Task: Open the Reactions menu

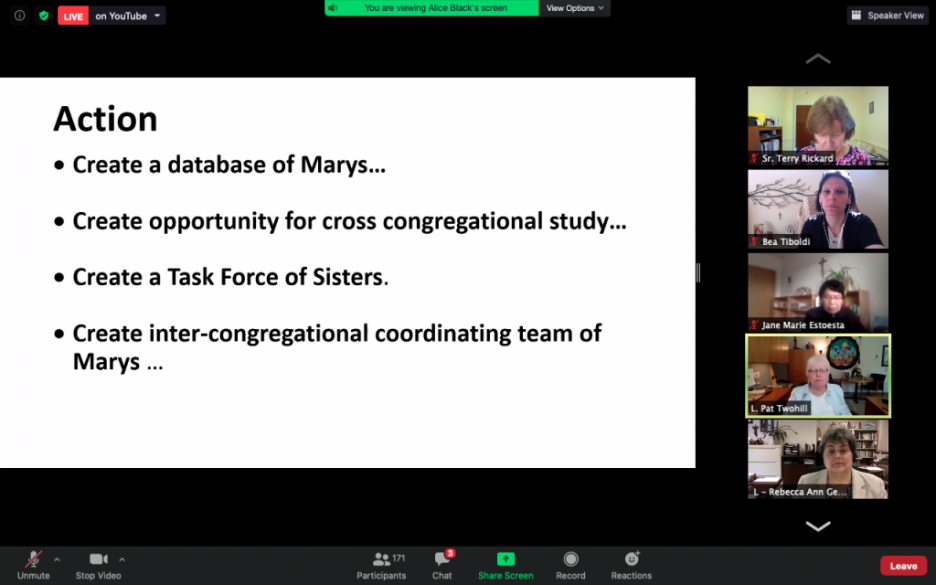Action: coord(631,564)
